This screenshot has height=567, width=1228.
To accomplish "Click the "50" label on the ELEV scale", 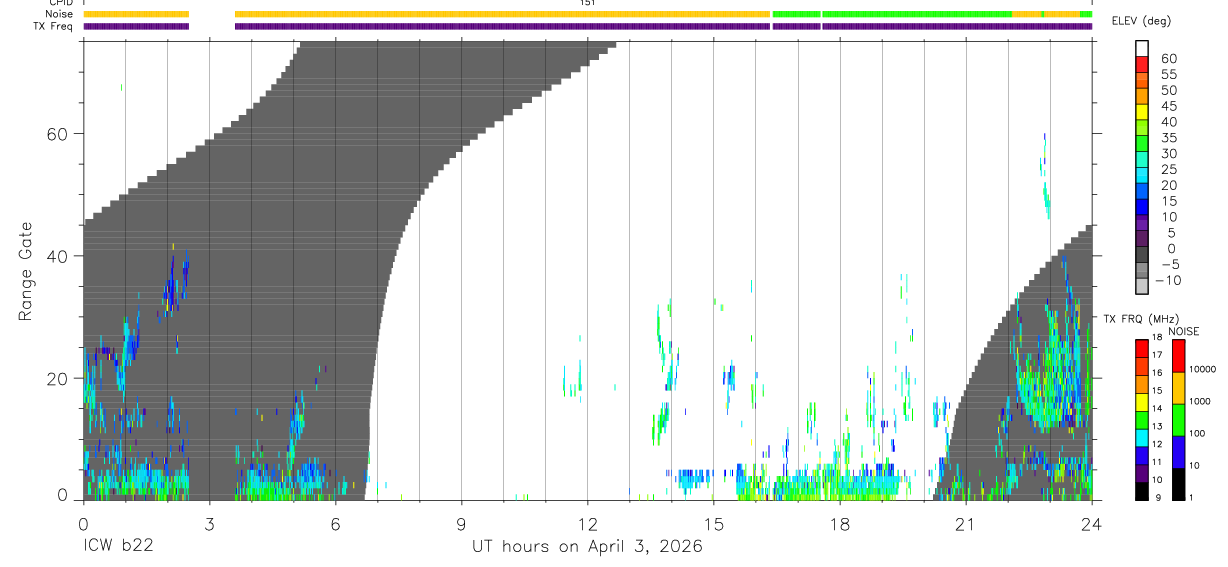I will [x=1168, y=91].
